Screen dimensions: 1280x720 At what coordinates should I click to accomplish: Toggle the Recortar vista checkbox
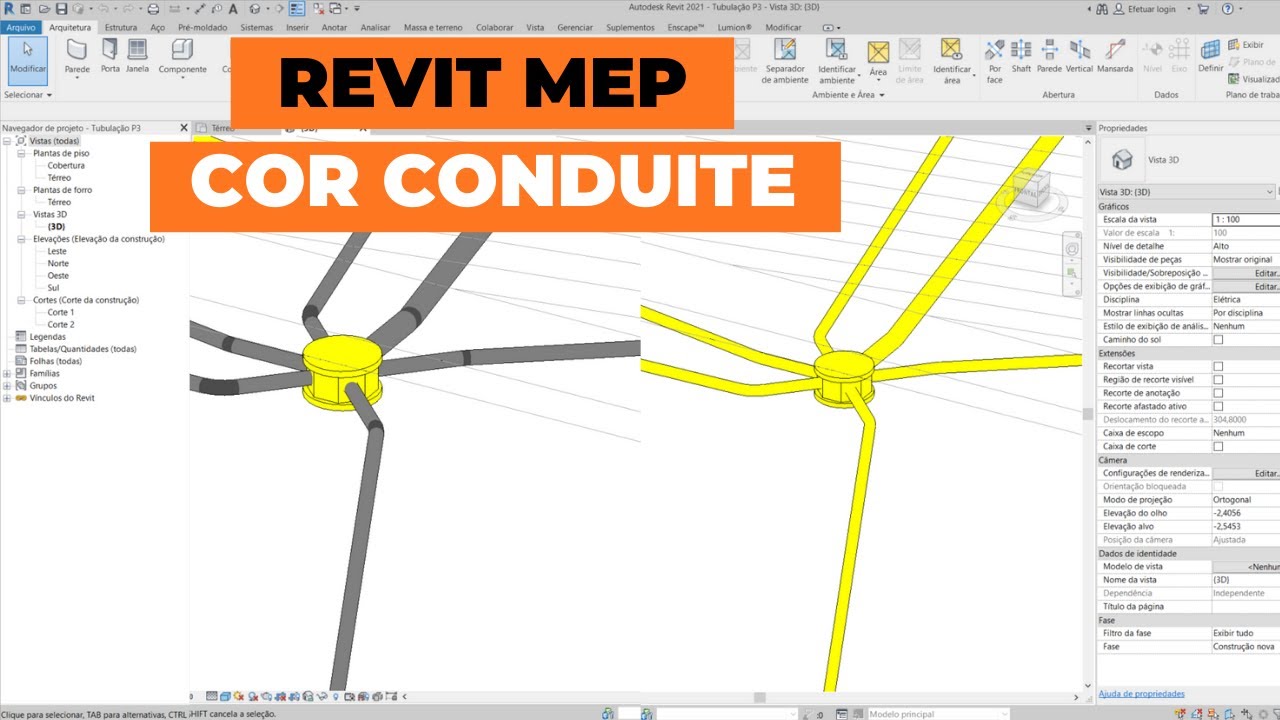point(1218,367)
